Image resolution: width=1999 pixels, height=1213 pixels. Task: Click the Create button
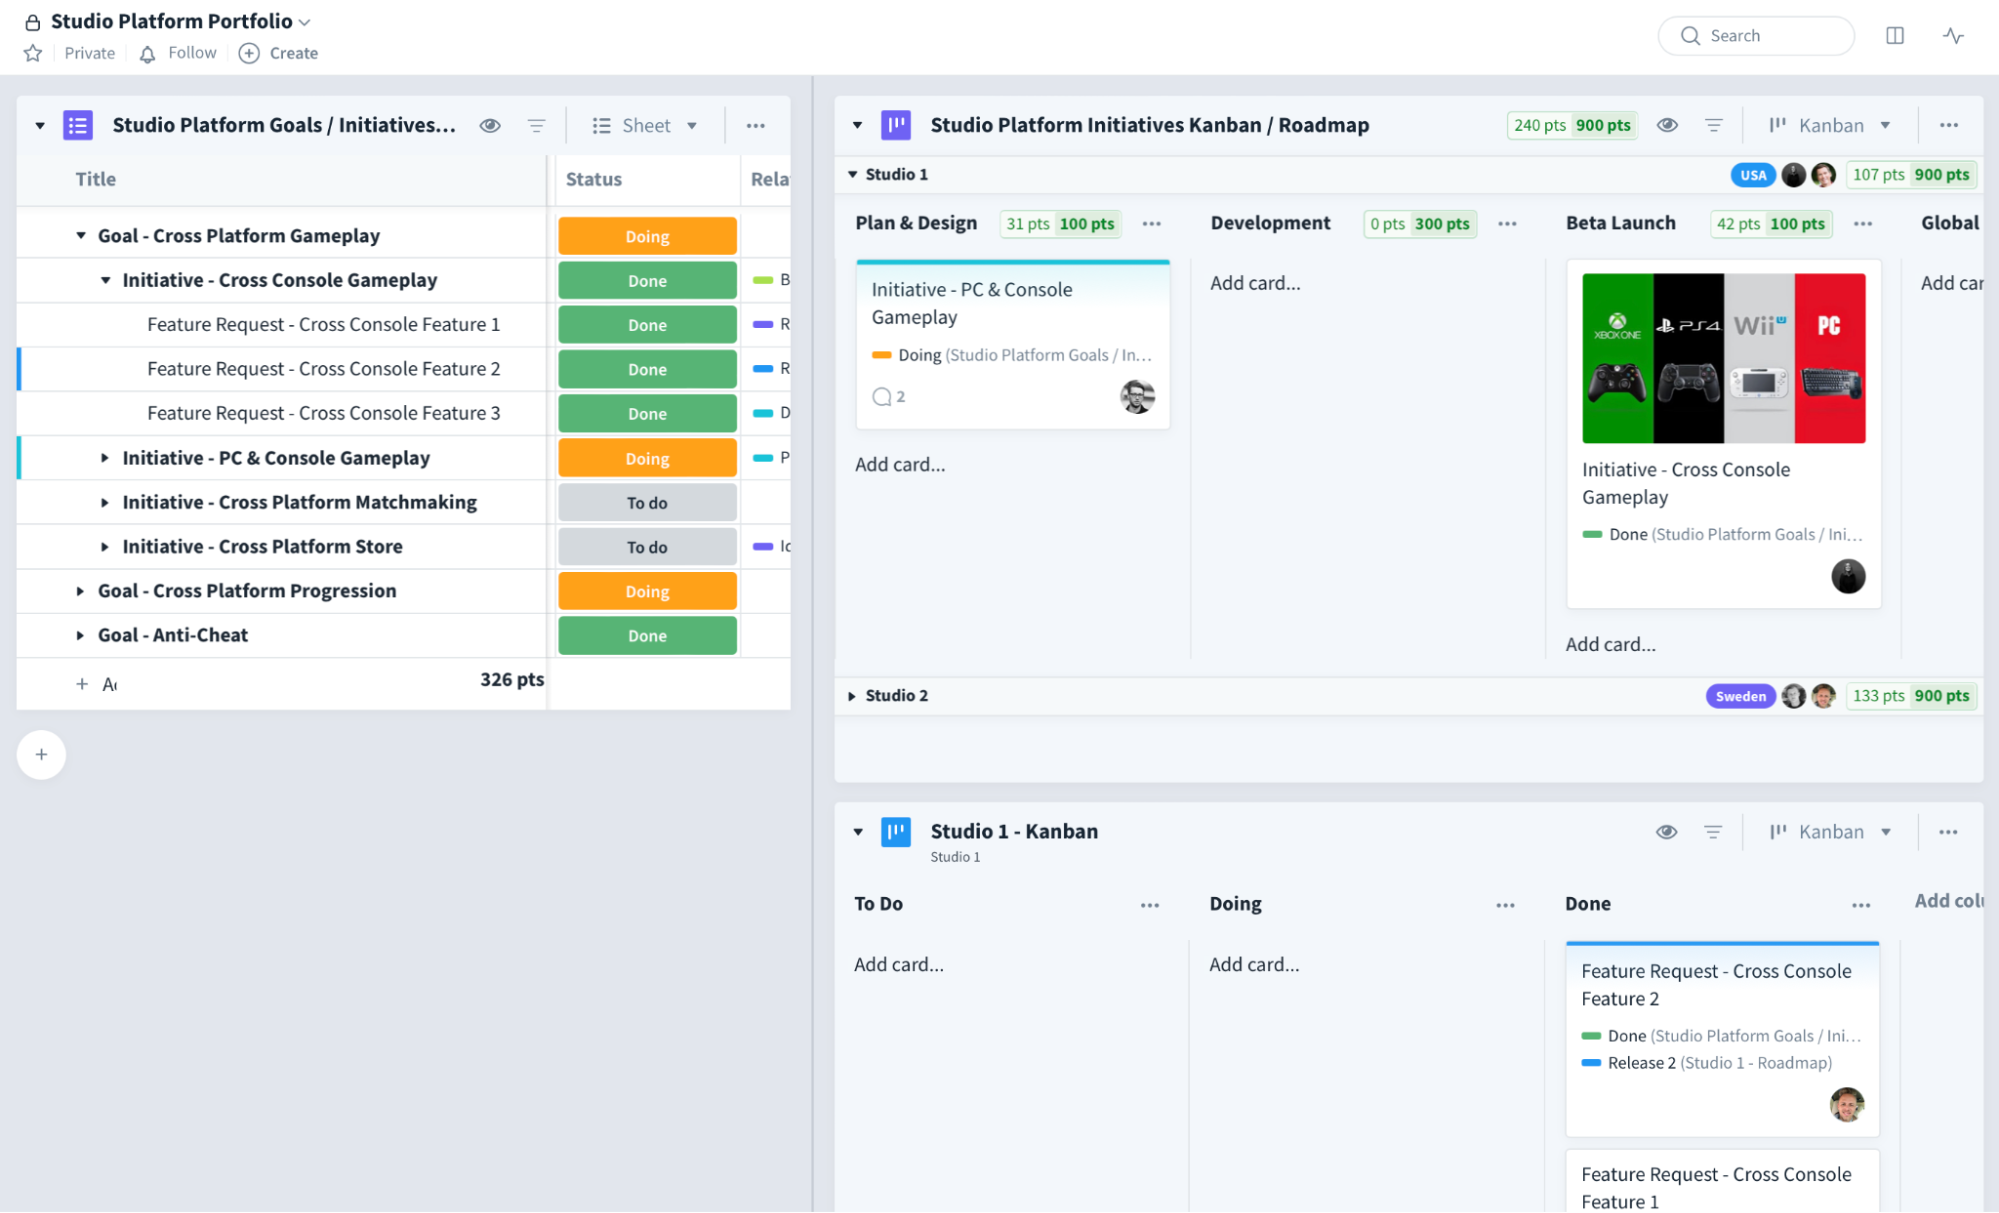tap(278, 53)
